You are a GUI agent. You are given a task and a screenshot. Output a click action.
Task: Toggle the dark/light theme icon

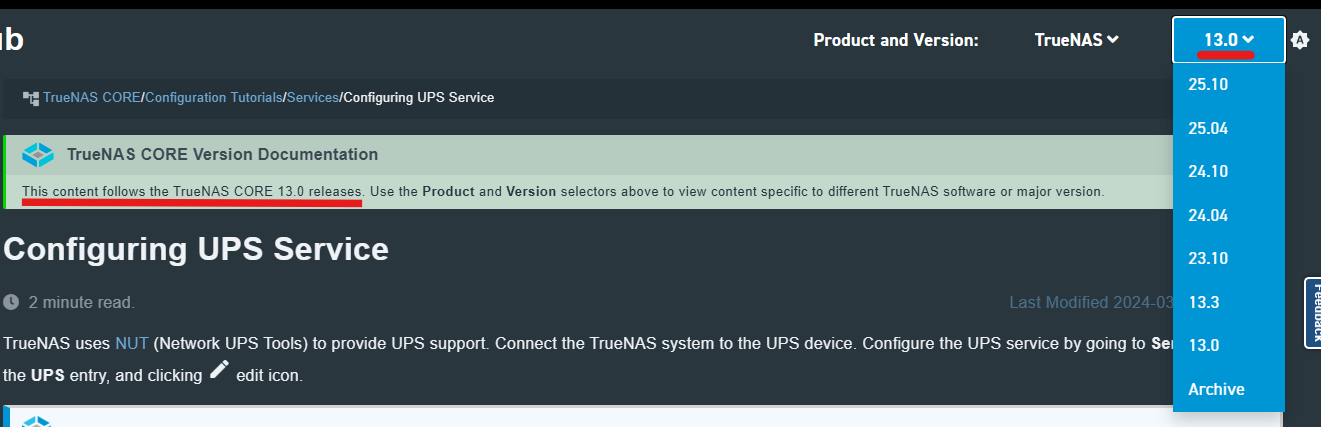(x=1300, y=40)
